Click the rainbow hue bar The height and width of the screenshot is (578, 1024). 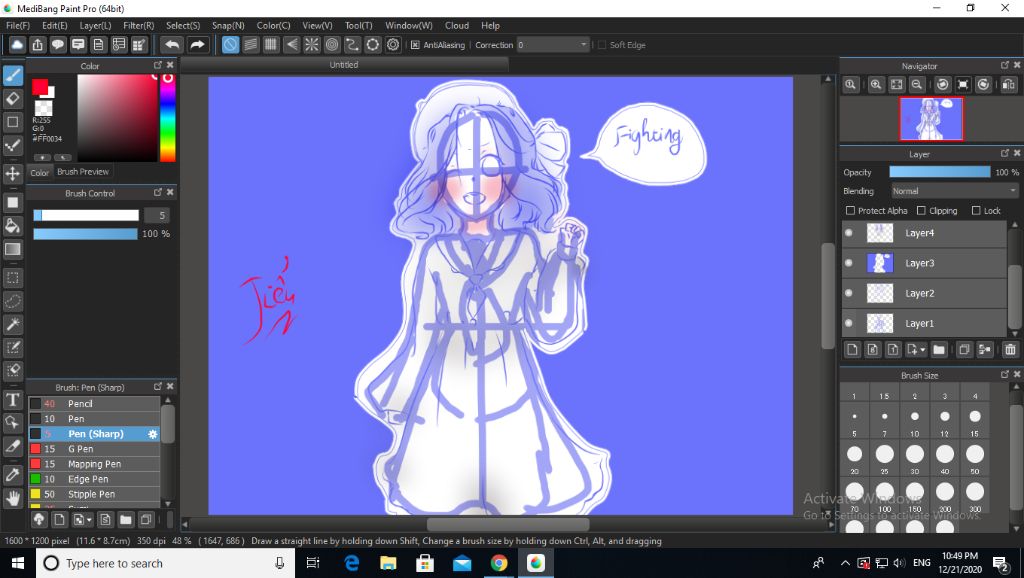[x=168, y=118]
